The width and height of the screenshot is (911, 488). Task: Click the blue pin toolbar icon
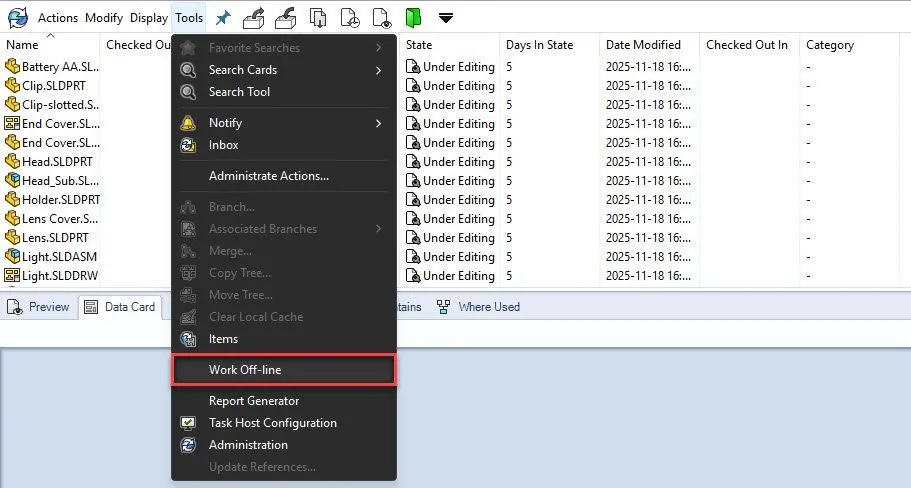[223, 18]
